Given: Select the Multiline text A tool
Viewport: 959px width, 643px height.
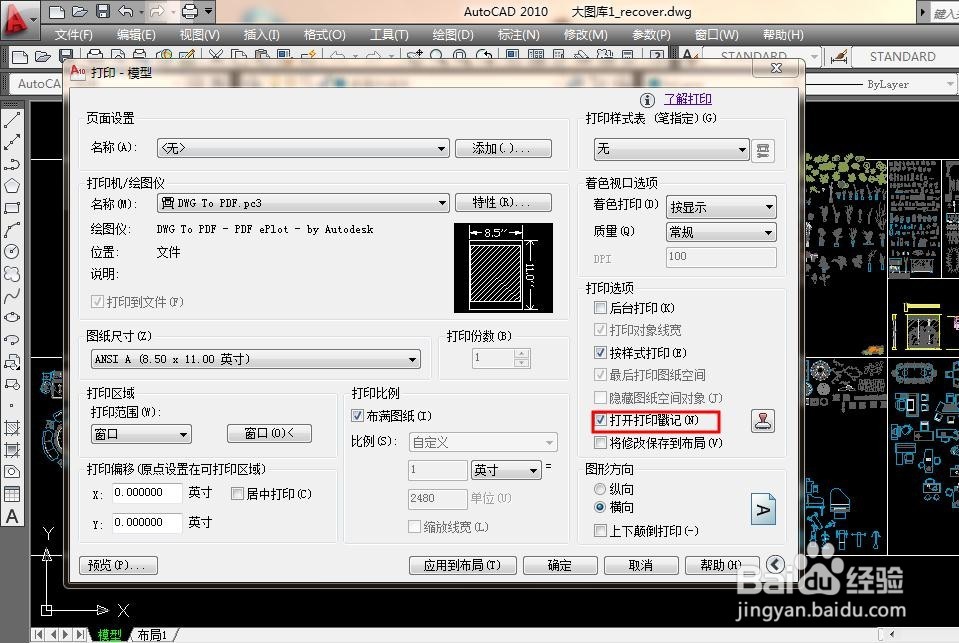Looking at the screenshot, I should (x=12, y=516).
